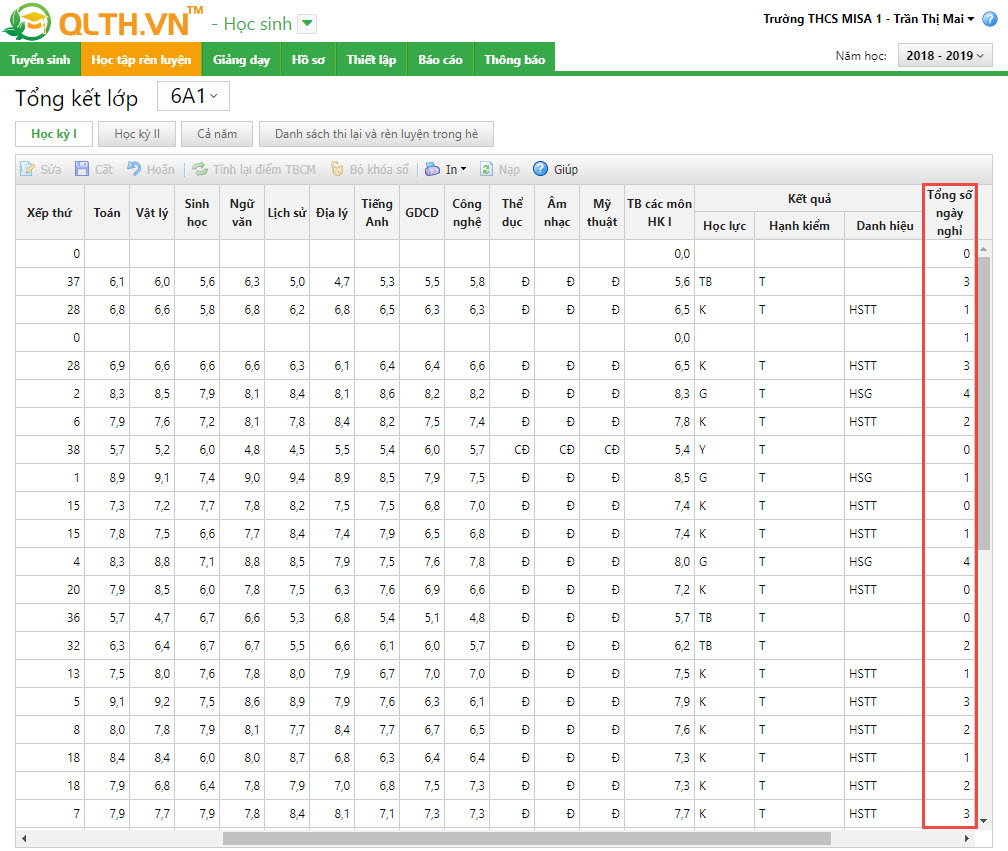The image size is (1008, 851).
Task: Expand the In print options arrow
Action: 464,169
